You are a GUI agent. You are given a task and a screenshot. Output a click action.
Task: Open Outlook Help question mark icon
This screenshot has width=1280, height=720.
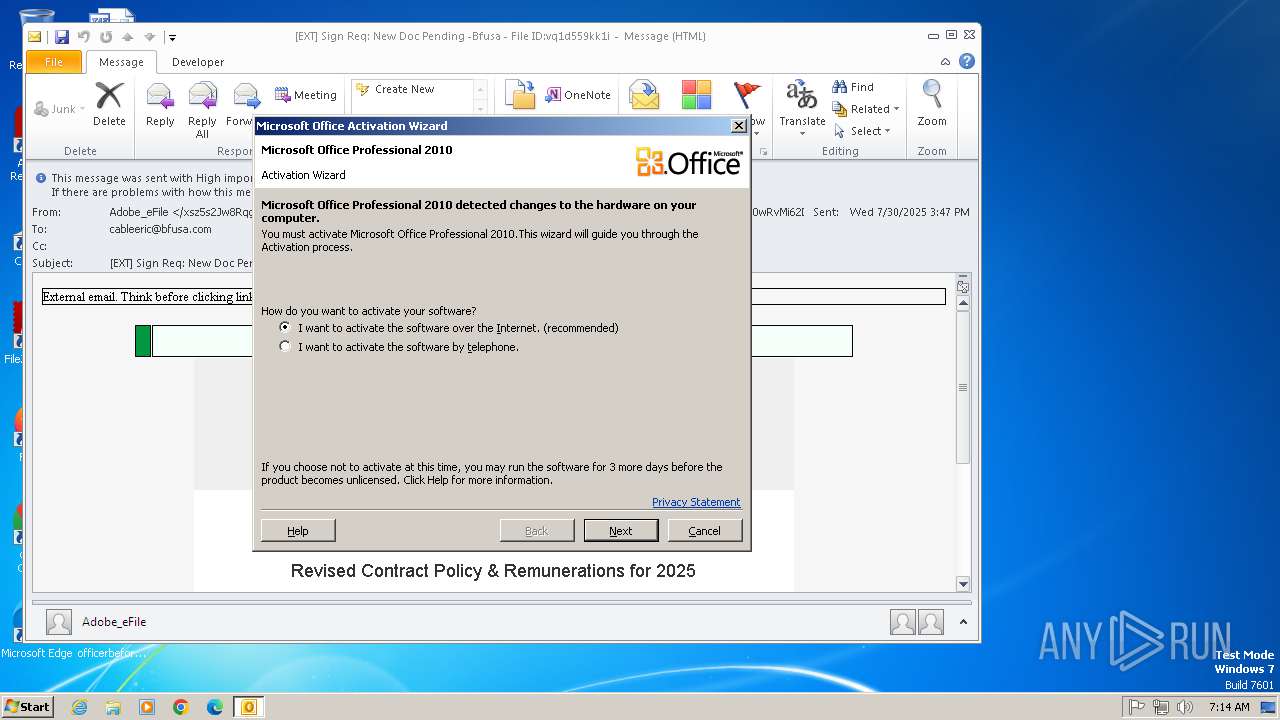tap(967, 61)
